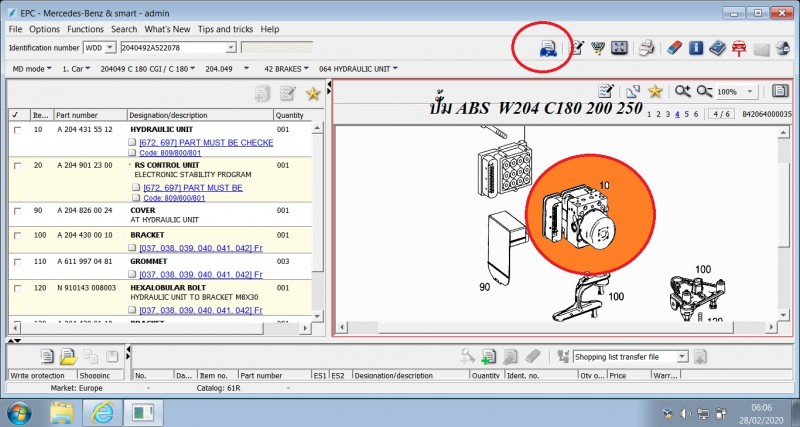Tick checkbox for item 90 COVER
The height and width of the screenshot is (427, 800).
(x=17, y=211)
